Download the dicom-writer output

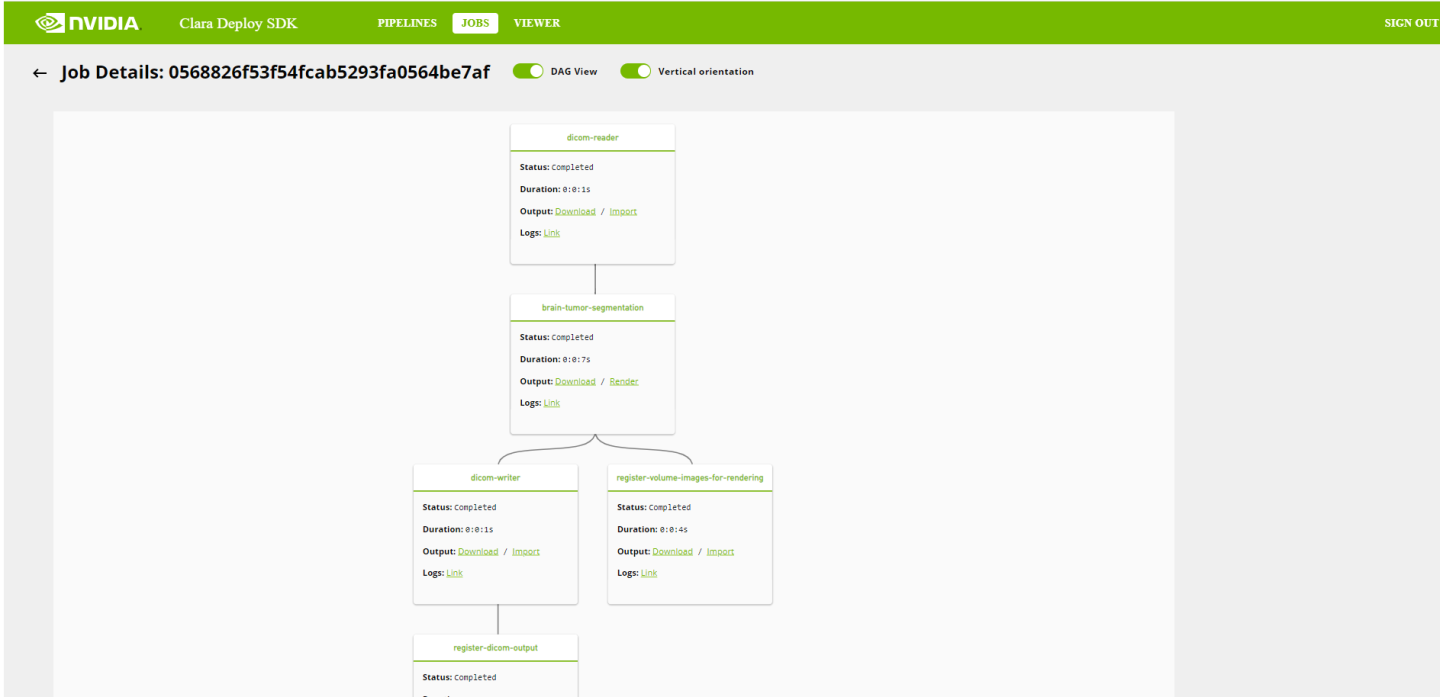click(478, 551)
